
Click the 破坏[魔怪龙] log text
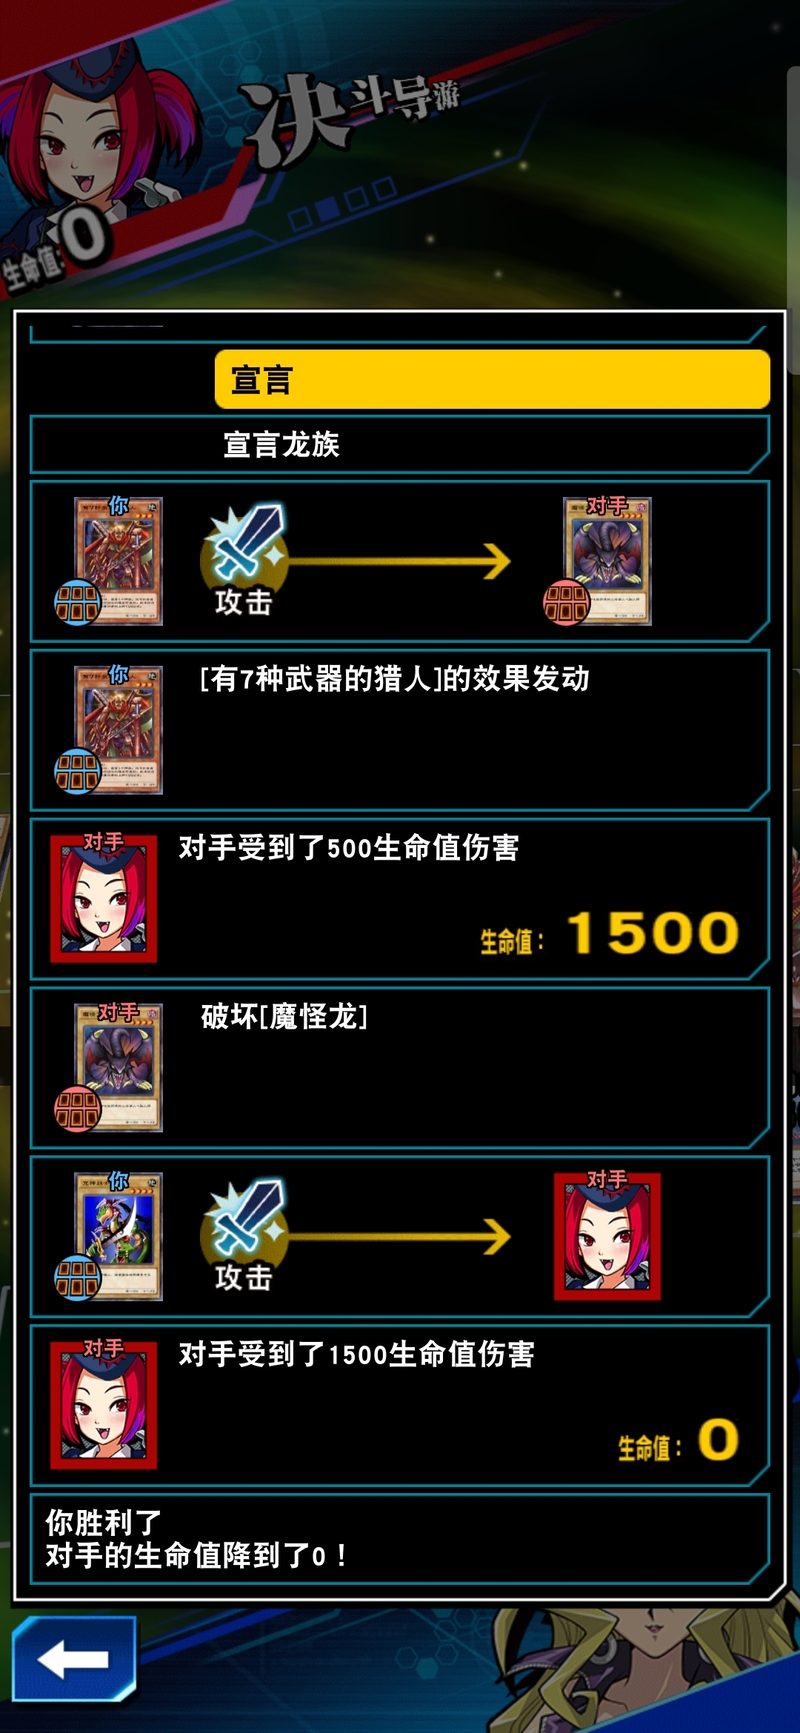(x=284, y=1017)
